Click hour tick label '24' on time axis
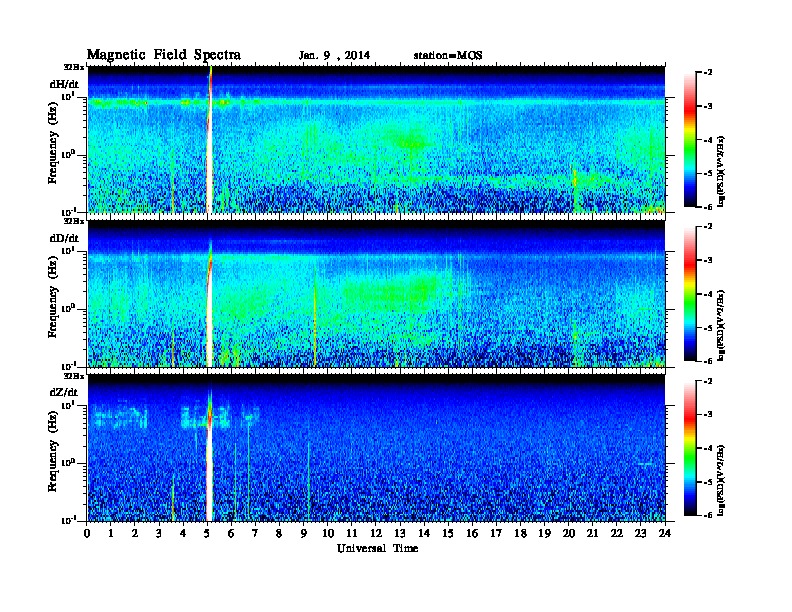The image size is (792, 612). [x=665, y=534]
